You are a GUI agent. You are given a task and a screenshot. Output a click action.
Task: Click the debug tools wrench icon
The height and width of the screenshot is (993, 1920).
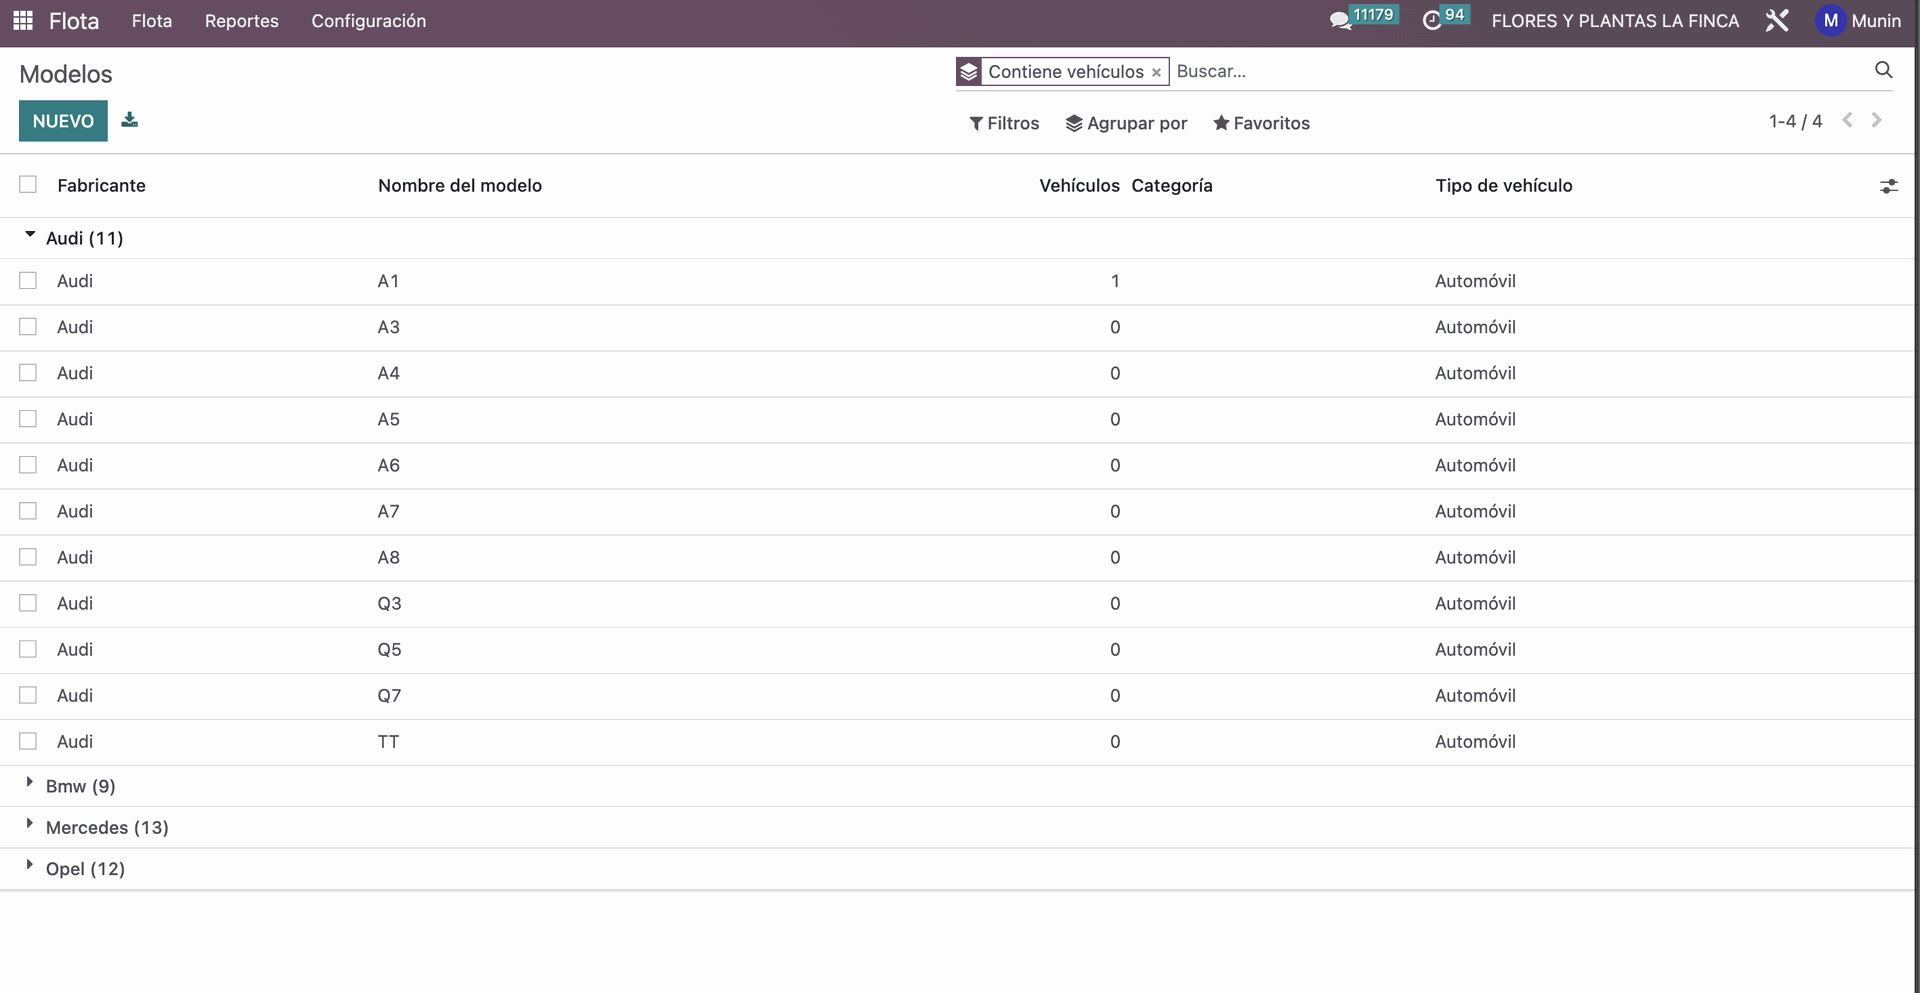click(1776, 20)
